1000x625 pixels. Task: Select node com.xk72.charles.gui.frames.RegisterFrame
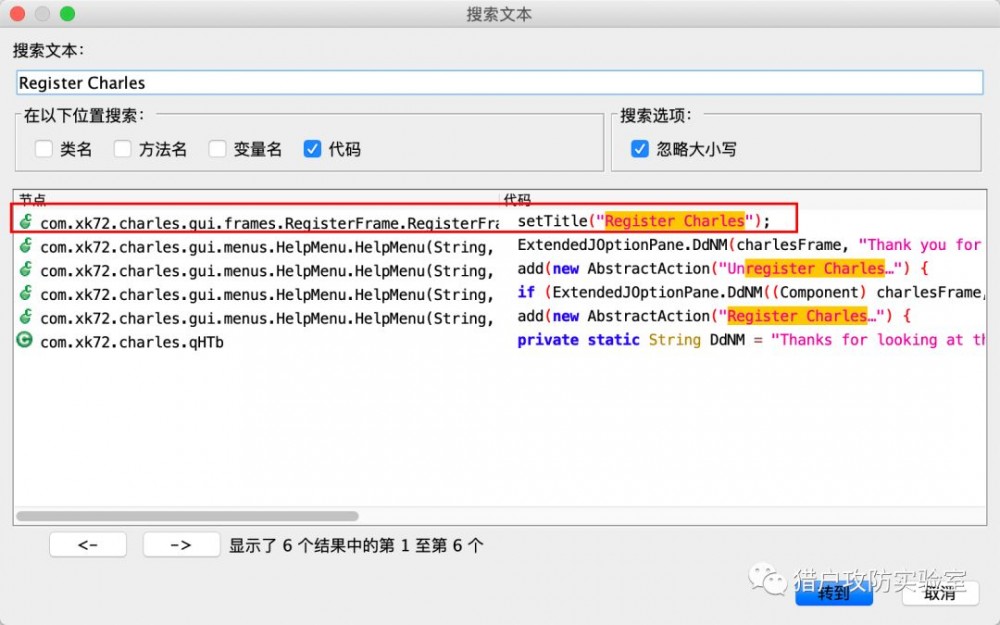[269, 223]
